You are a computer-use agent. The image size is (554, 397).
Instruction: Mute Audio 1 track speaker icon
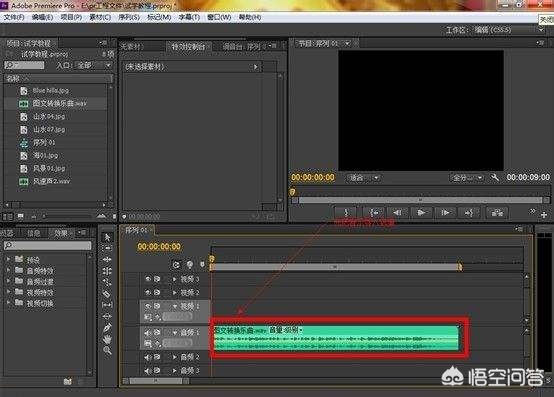pyautogui.click(x=148, y=332)
